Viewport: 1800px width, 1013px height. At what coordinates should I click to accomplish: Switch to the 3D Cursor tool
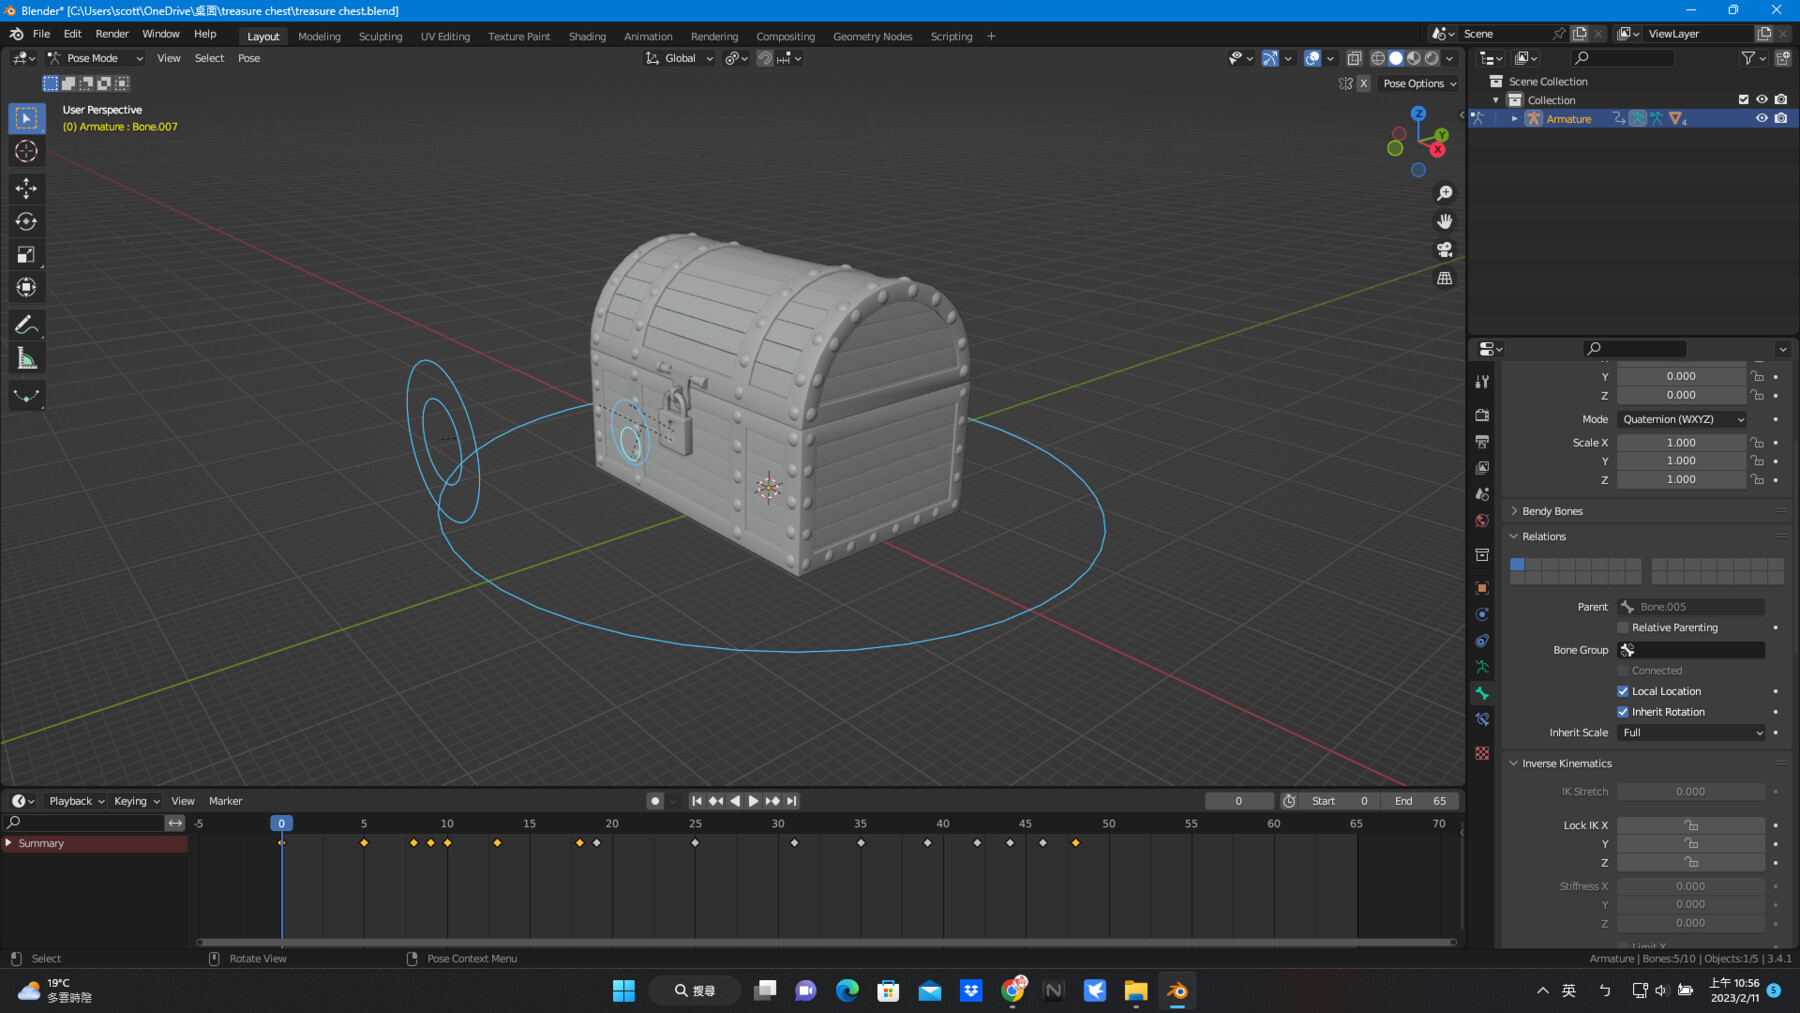(27, 152)
